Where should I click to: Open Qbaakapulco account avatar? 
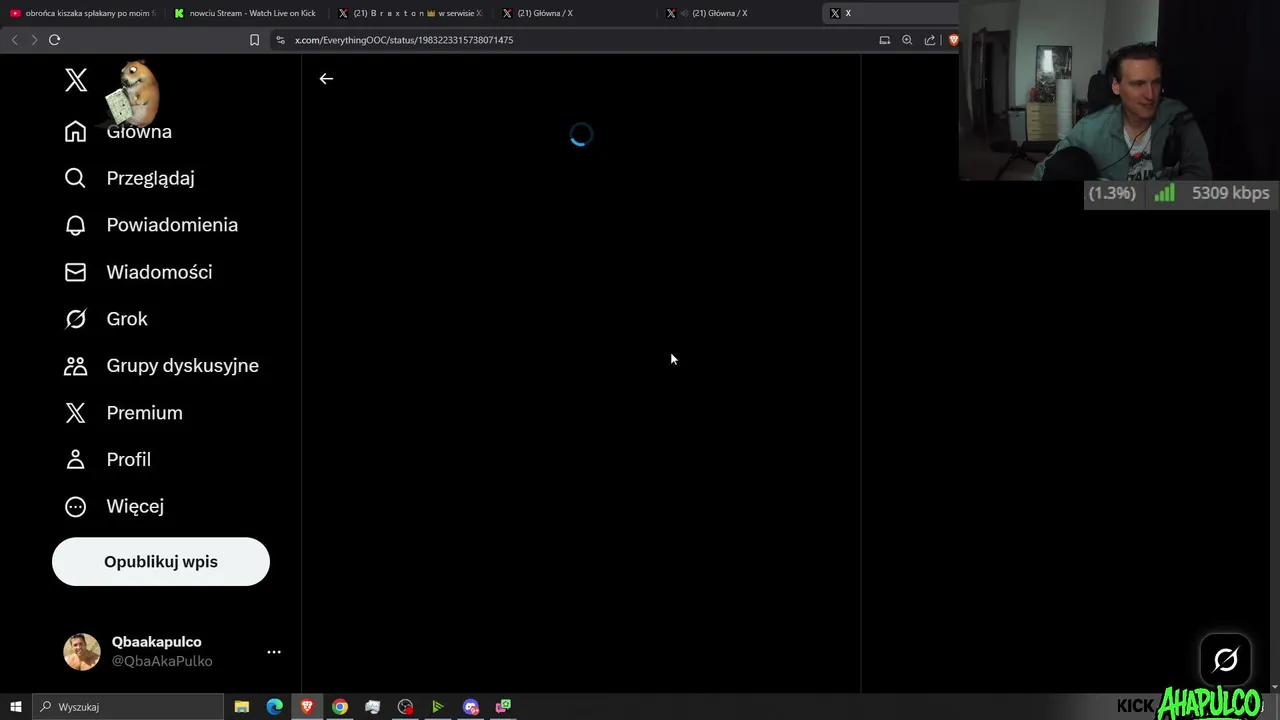pyautogui.click(x=82, y=652)
